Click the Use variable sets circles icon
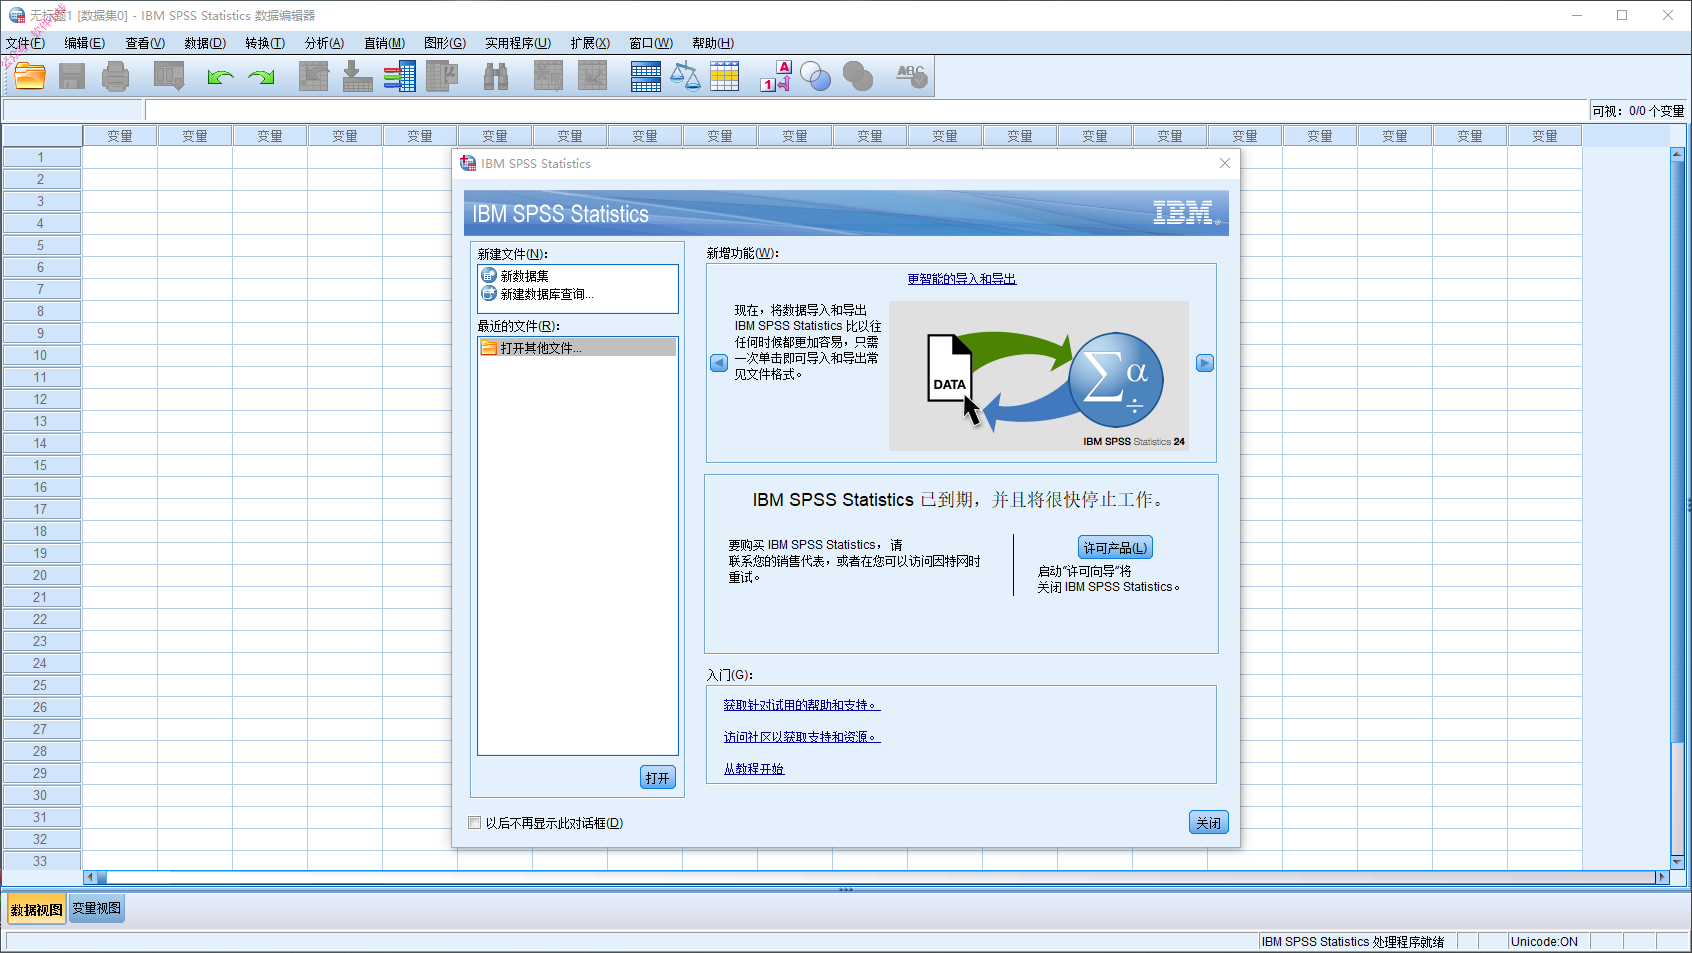Screen dimensions: 1692x953 click(816, 77)
